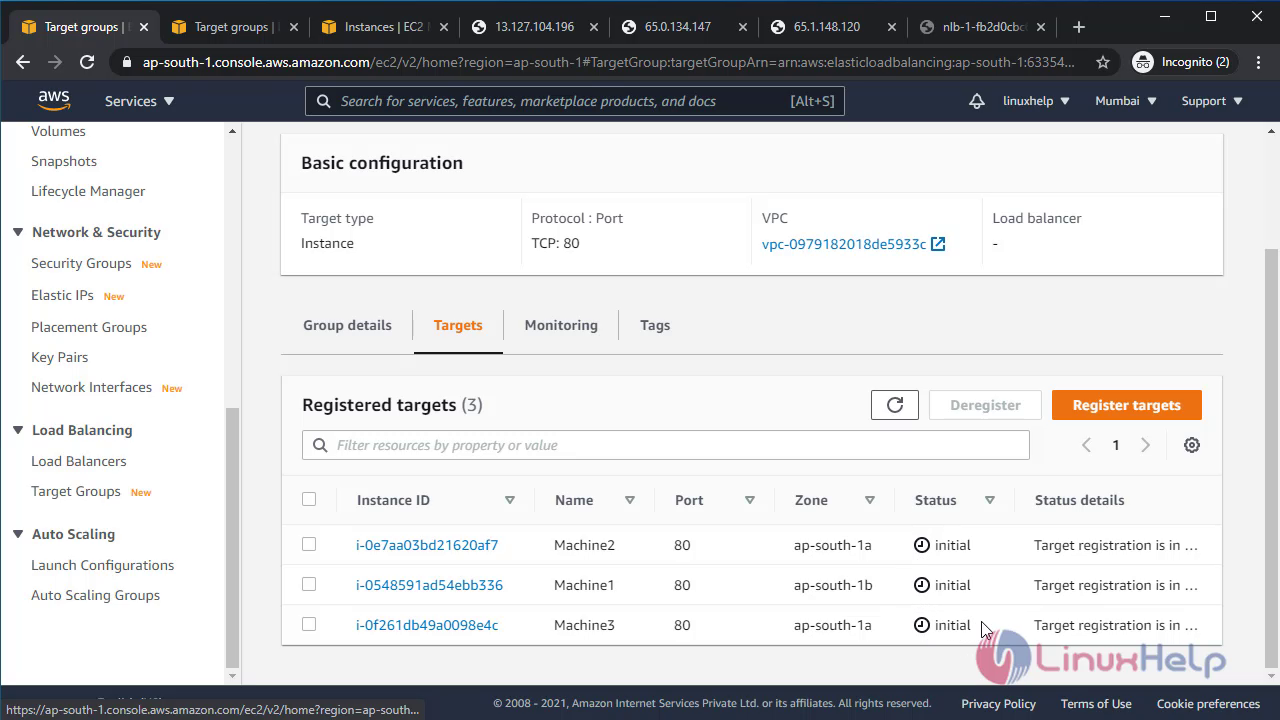The image size is (1280, 720).
Task: Open the notifications bell icon
Action: (977, 101)
